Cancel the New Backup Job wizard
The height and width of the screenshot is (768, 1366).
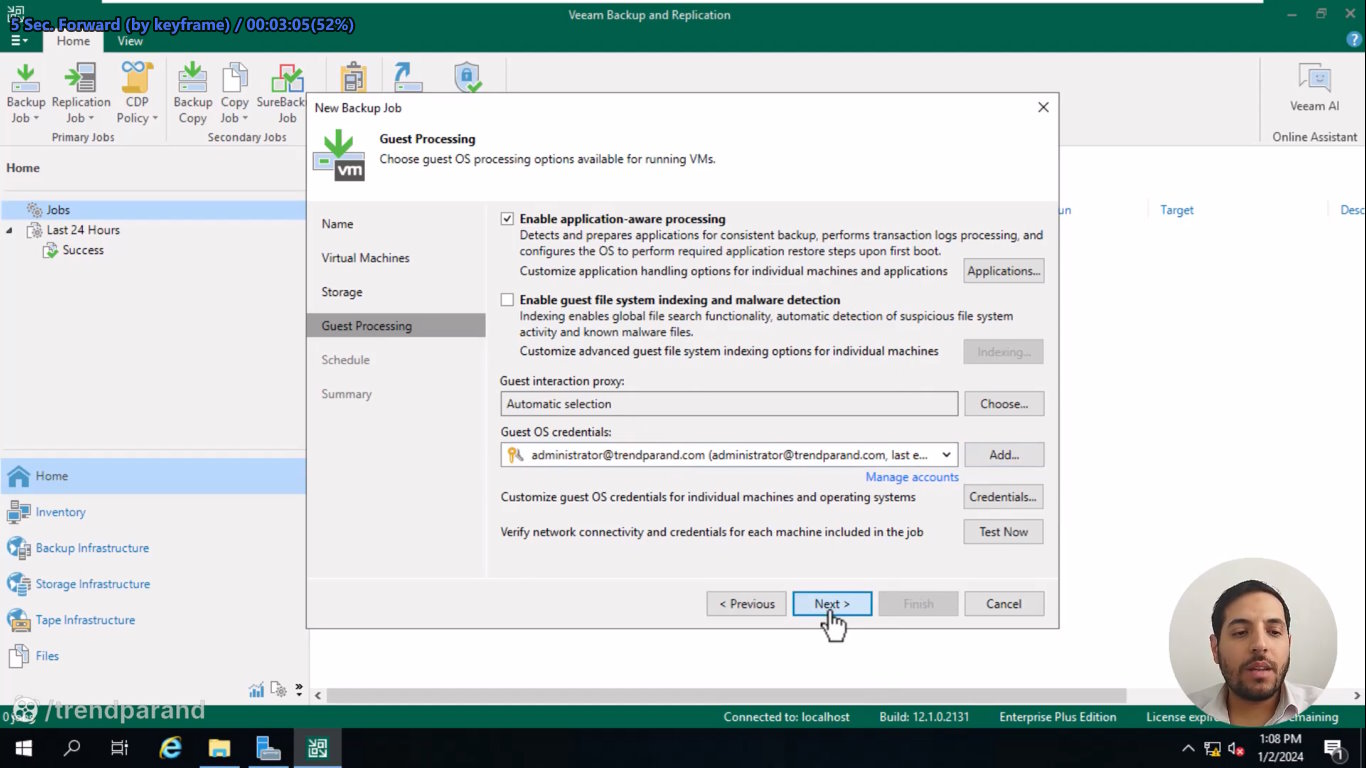pos(1004,604)
